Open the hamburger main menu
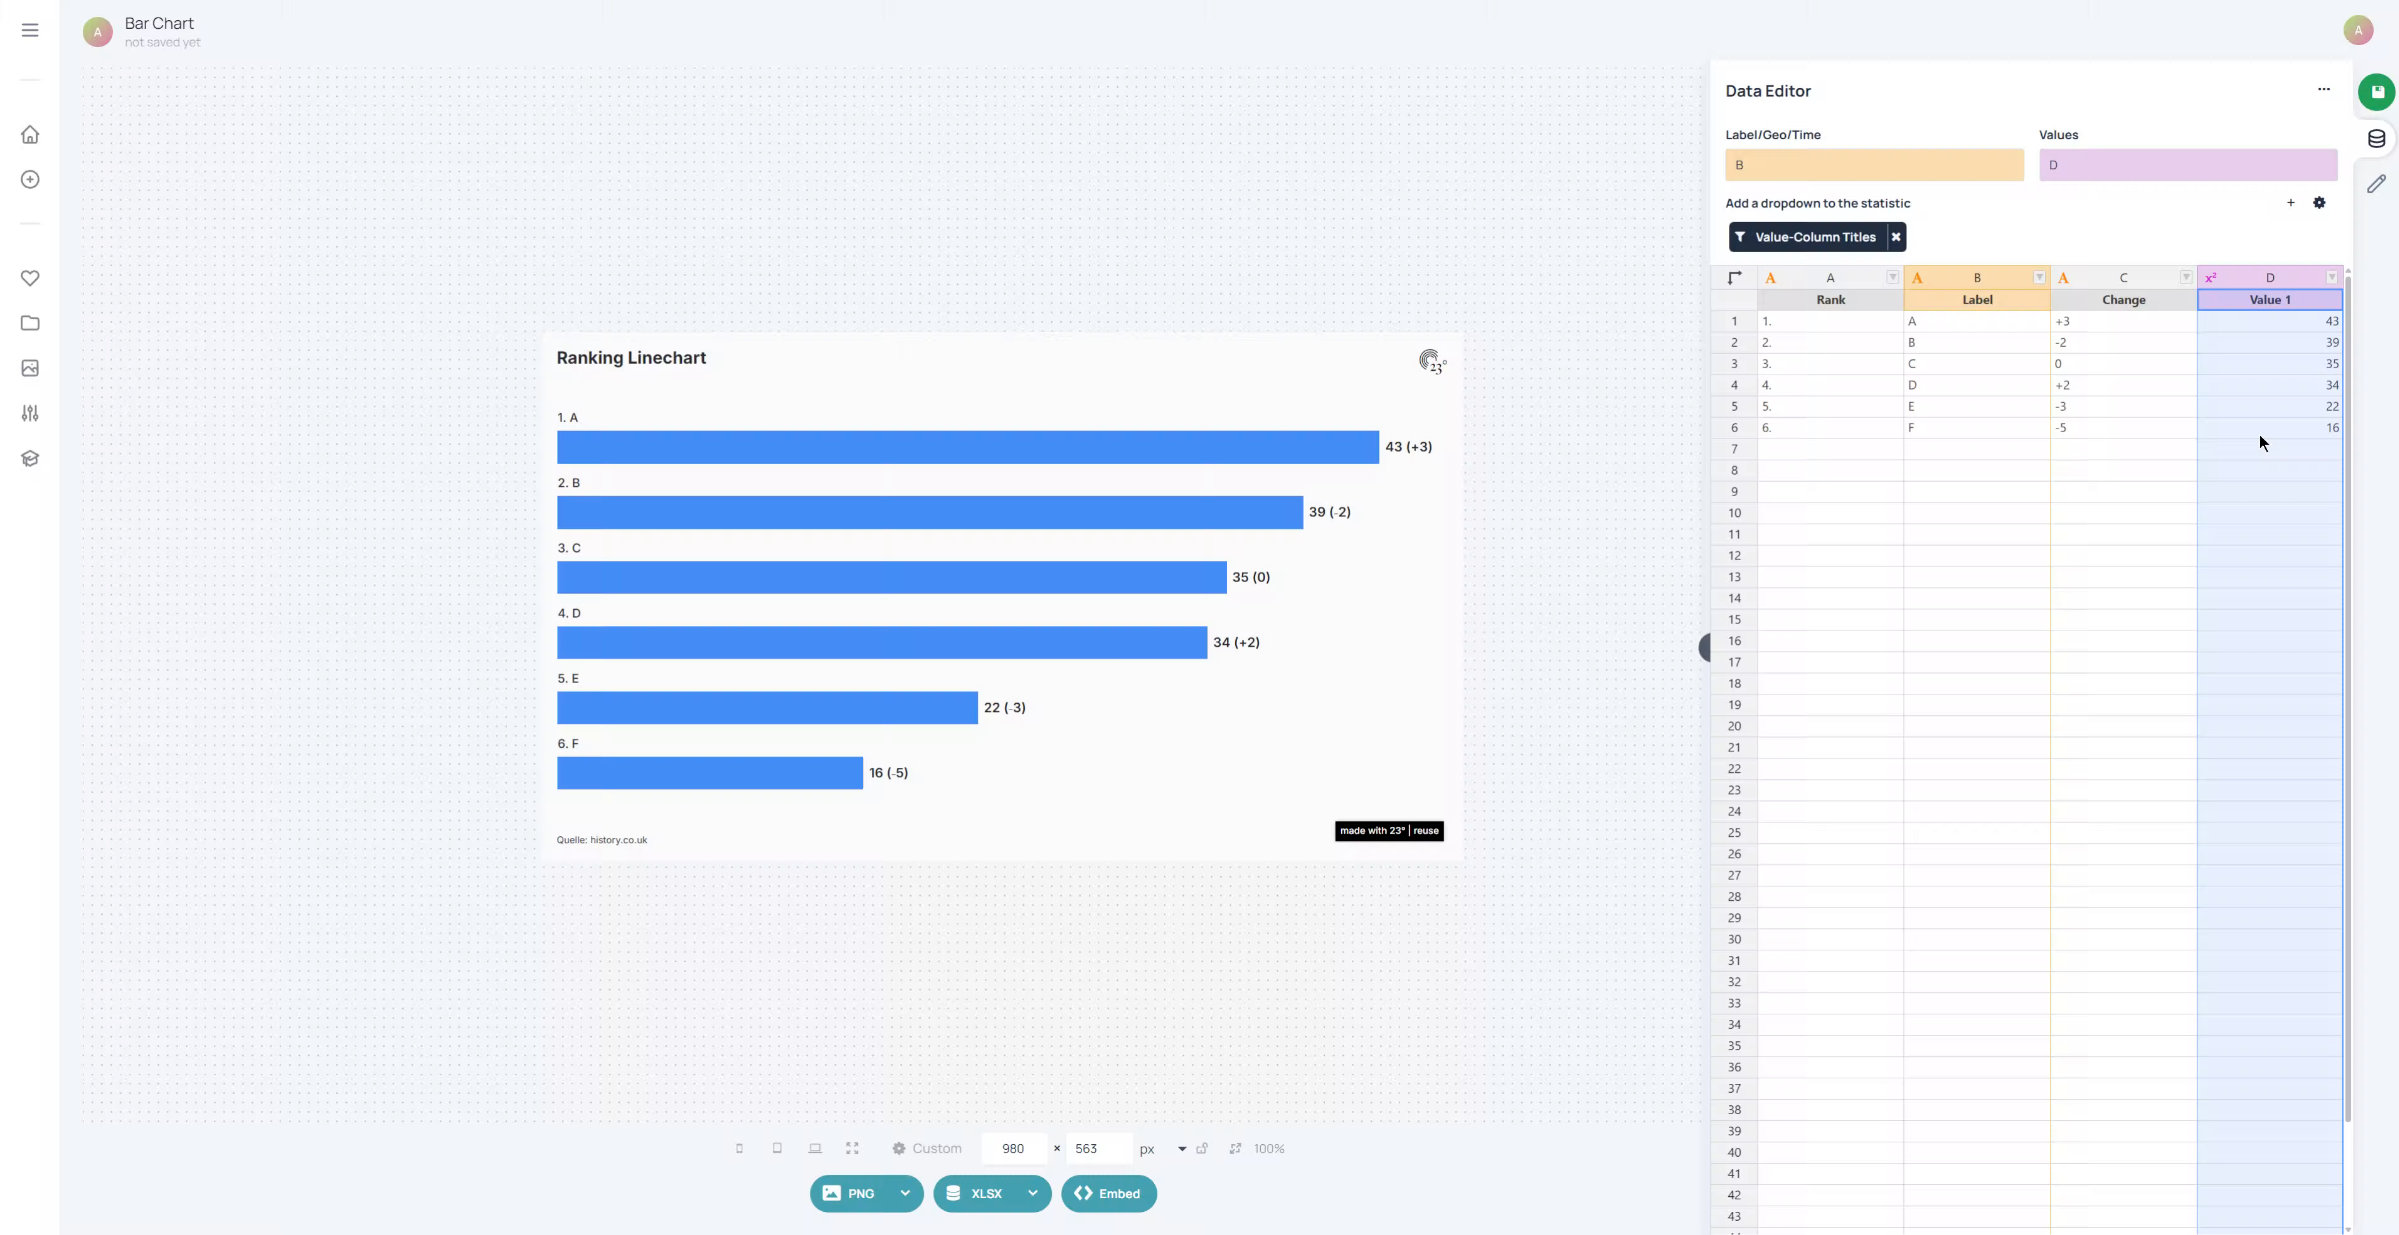This screenshot has width=2399, height=1235. coord(30,30)
